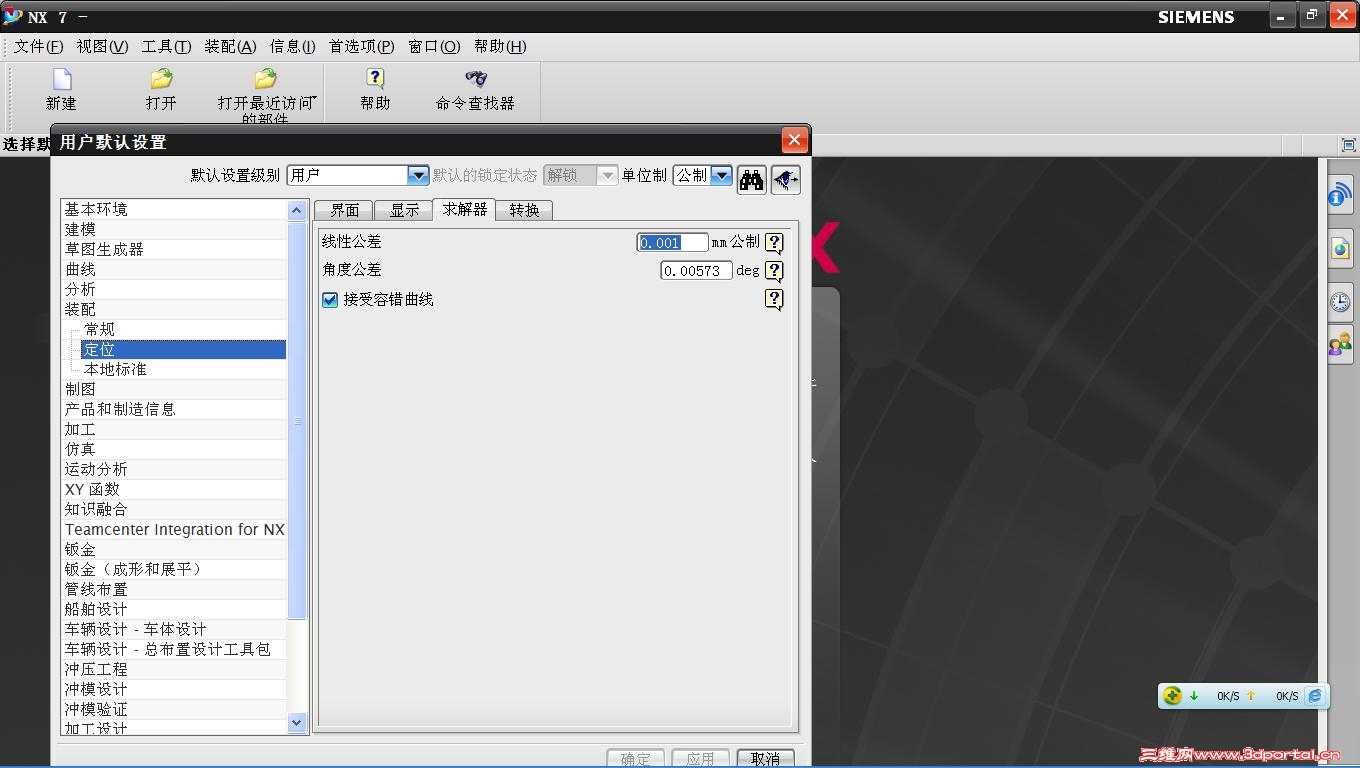Open the 装配(A) menu

pos(230,46)
